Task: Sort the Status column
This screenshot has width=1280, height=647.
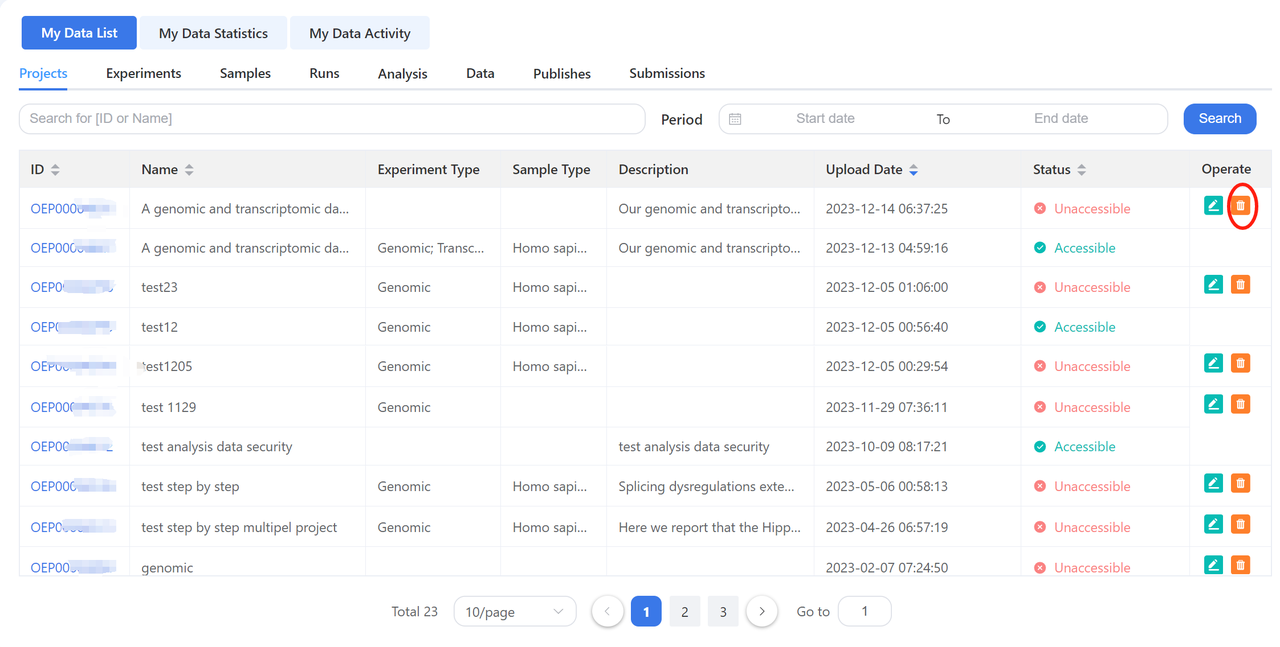Action: [1083, 169]
